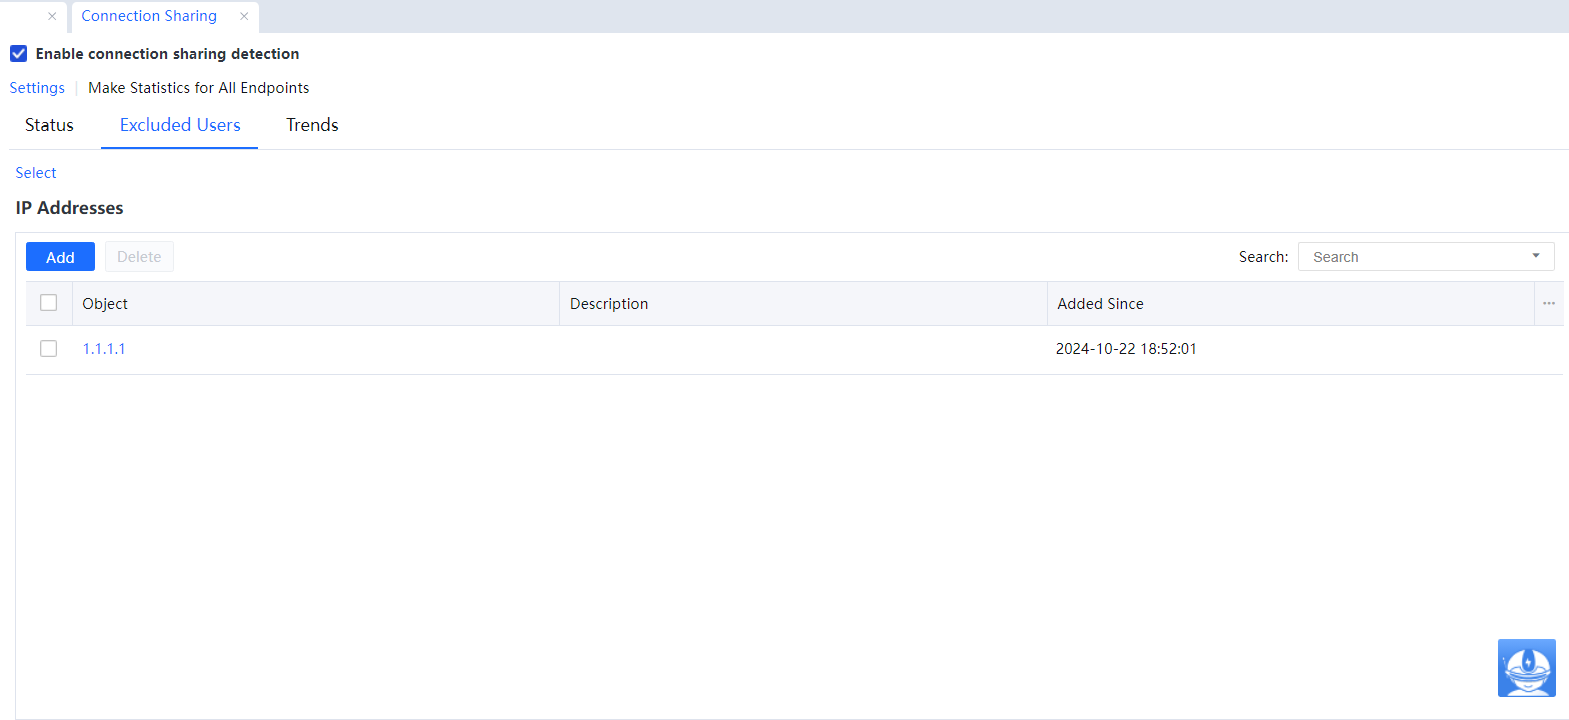The width and height of the screenshot is (1569, 720).
Task: Close the unnamed tab left of Connection Sharing
Action: [52, 16]
